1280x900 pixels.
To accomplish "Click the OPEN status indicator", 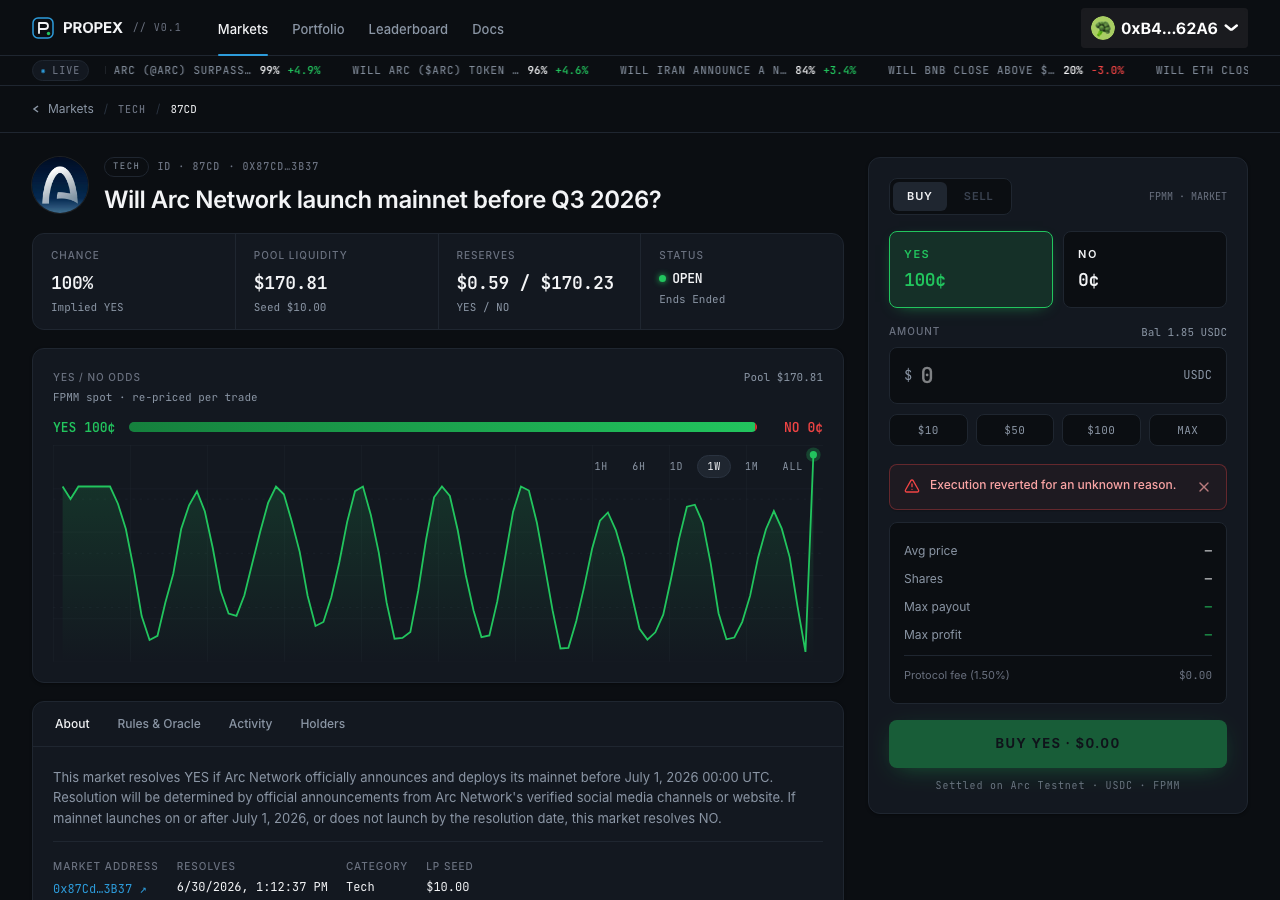I will point(681,278).
